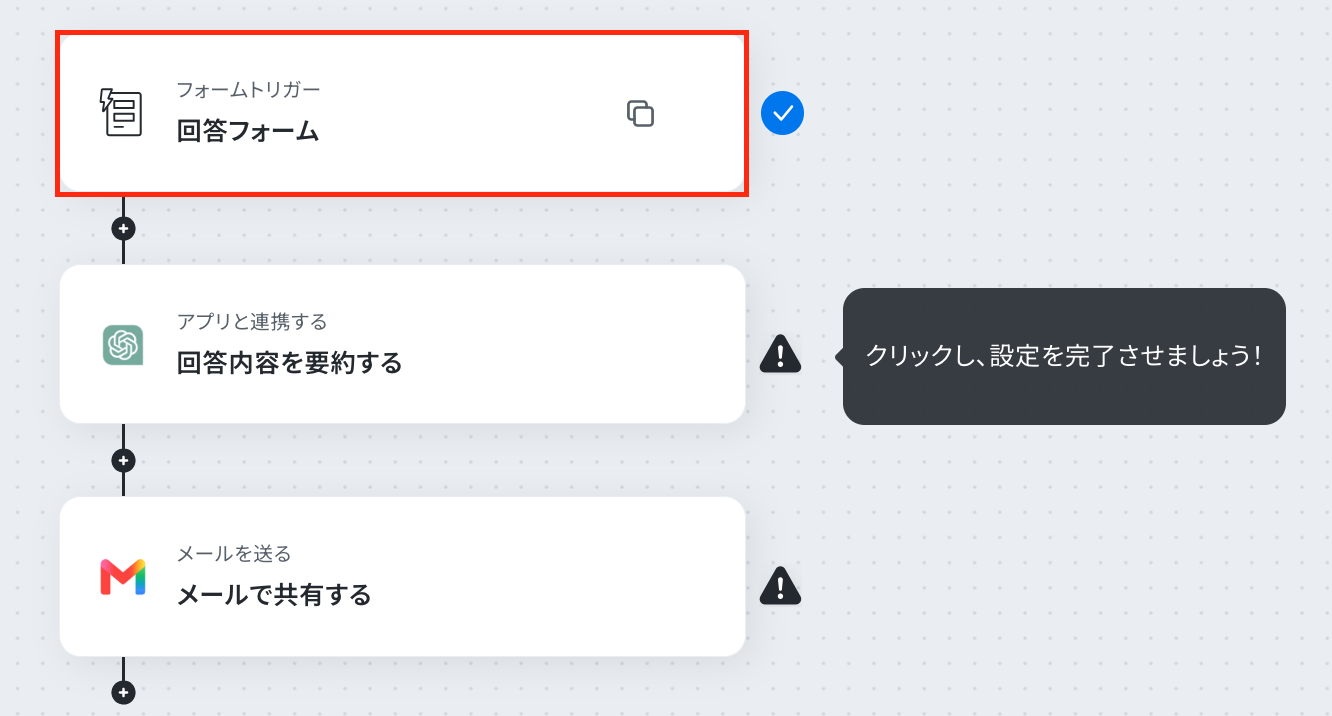Click the Gmail icon on mail step

[x=122, y=577]
